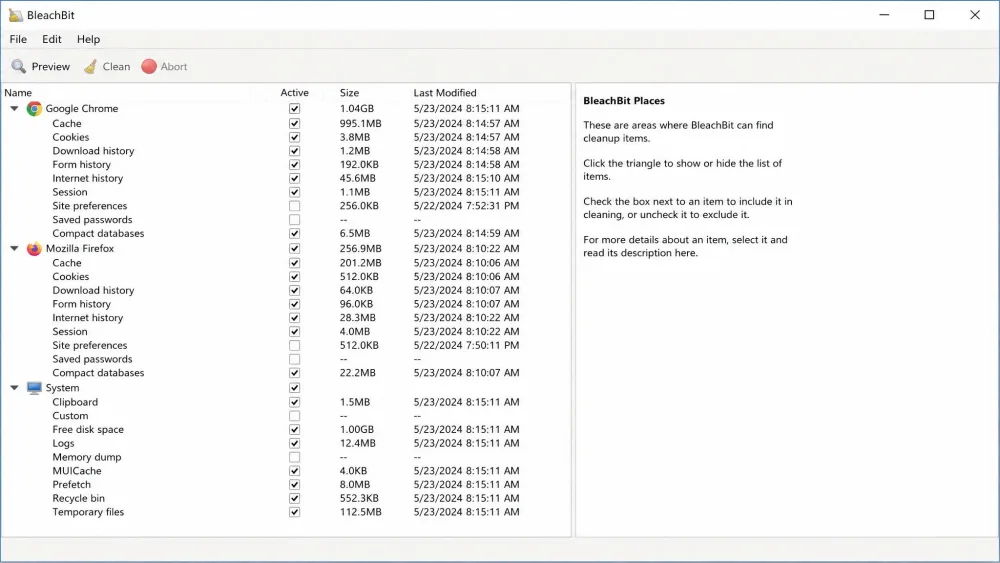Enable the Custom checkbox

[294, 416]
